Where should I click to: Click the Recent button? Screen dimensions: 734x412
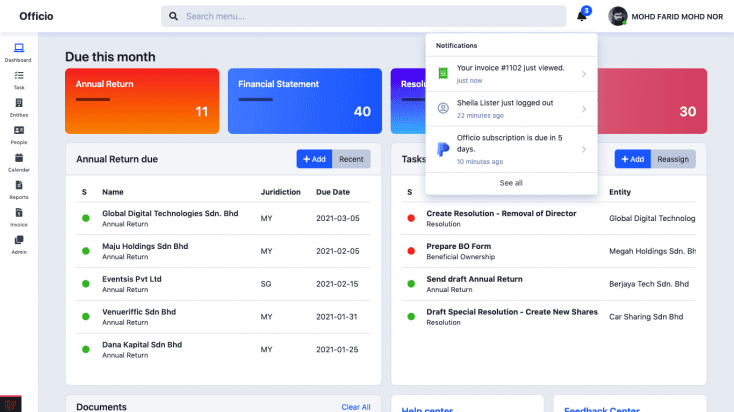pyautogui.click(x=351, y=159)
